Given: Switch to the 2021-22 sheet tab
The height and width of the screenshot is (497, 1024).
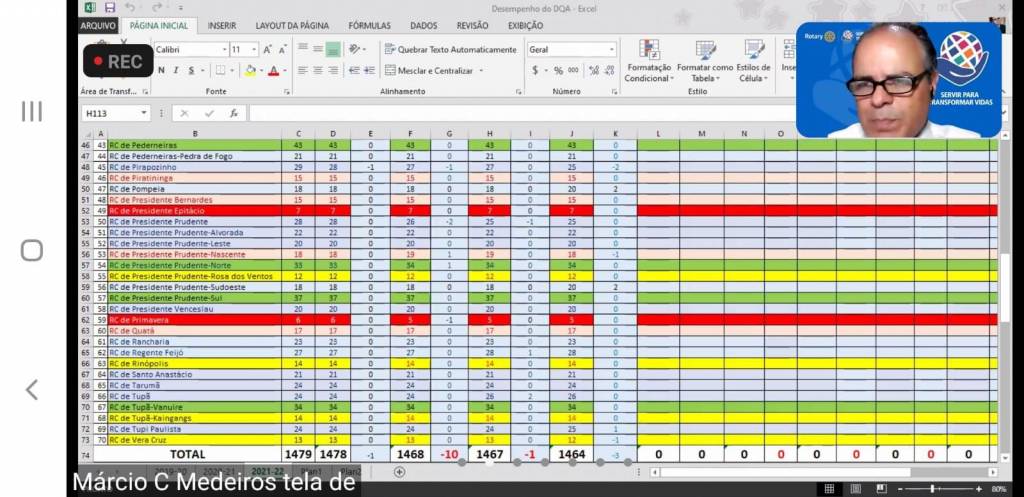Looking at the screenshot, I should [x=267, y=471].
